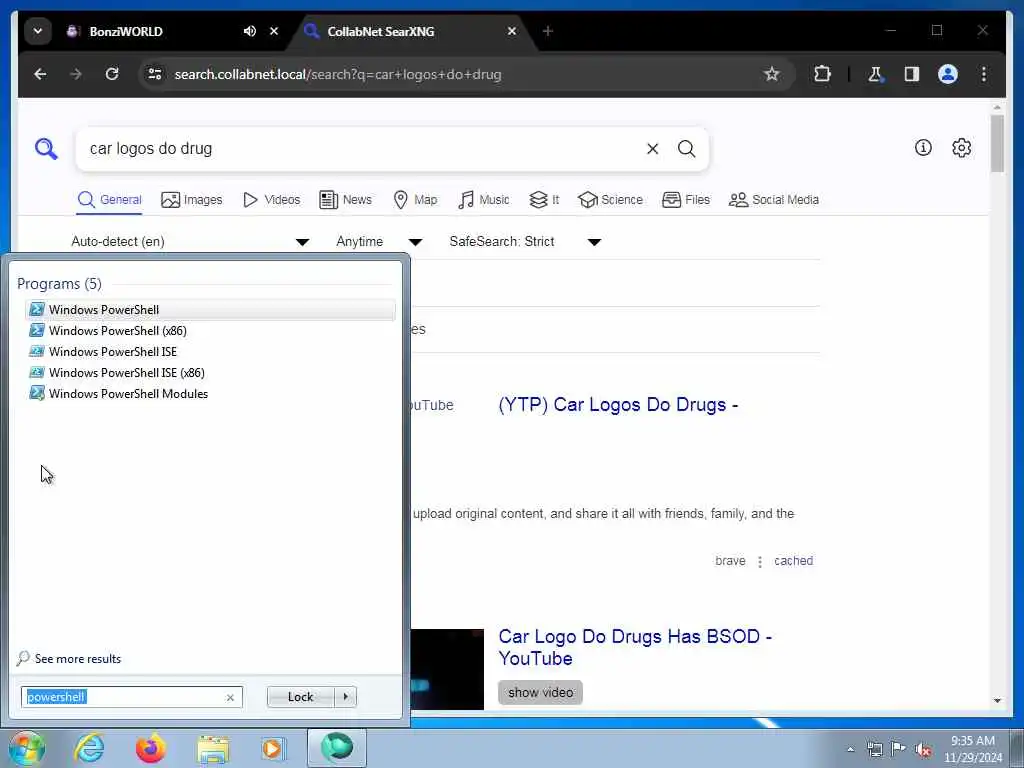Bookmark this page with the star
The width and height of the screenshot is (1024, 768).
[771, 74]
